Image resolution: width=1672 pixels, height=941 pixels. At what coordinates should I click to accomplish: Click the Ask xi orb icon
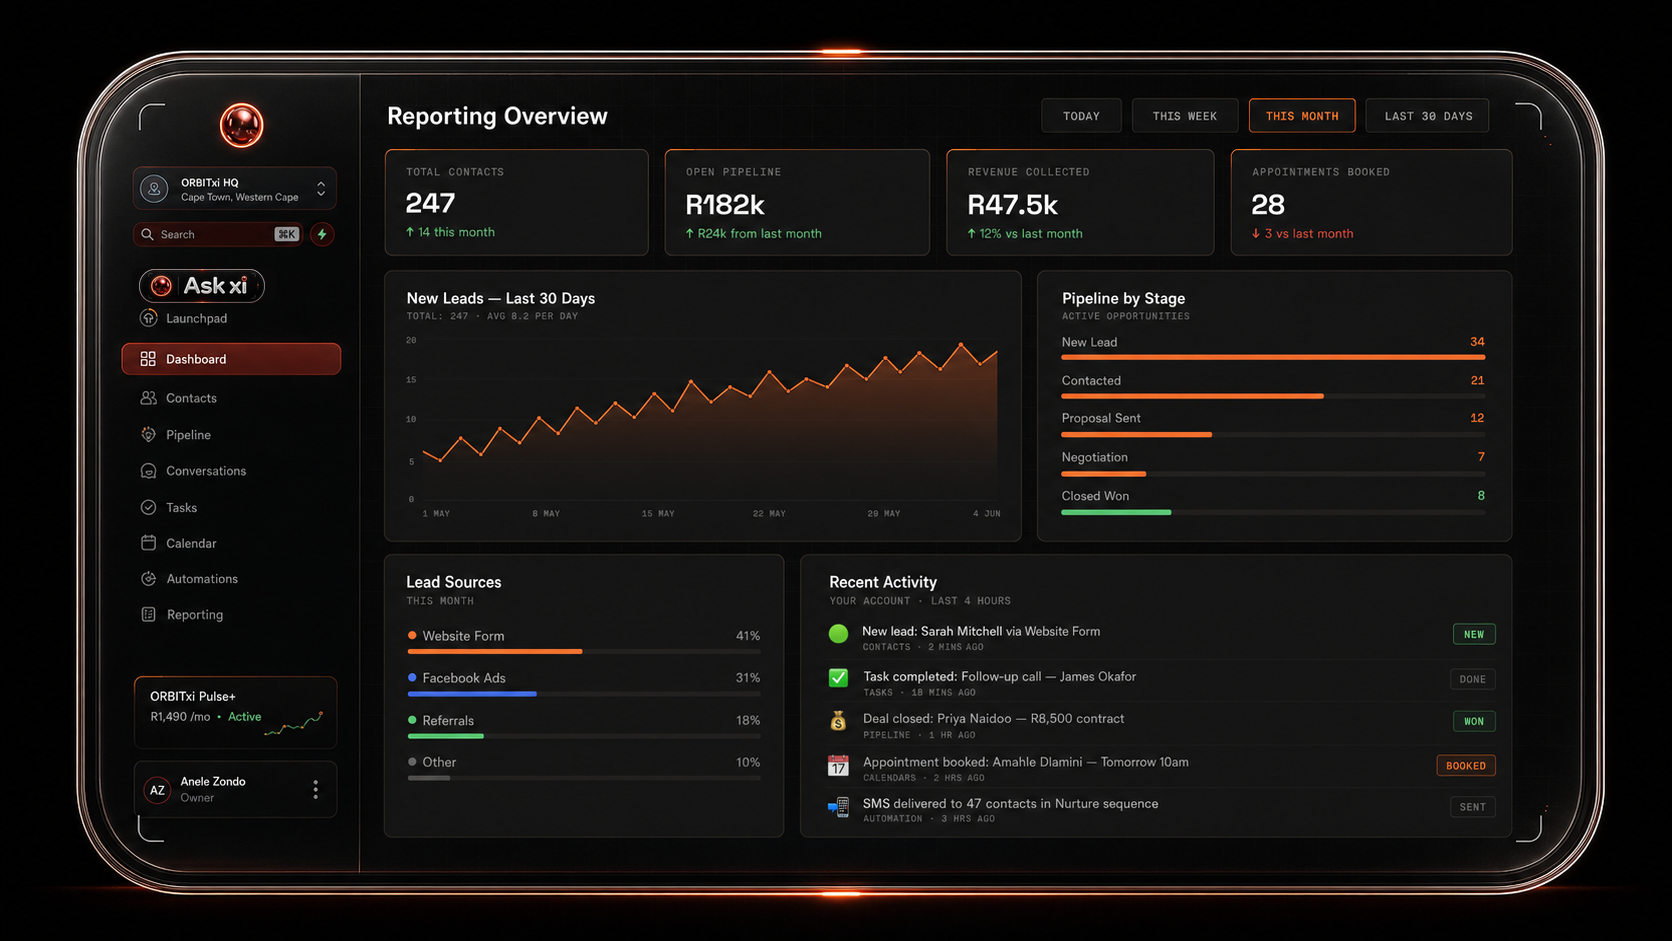point(161,286)
